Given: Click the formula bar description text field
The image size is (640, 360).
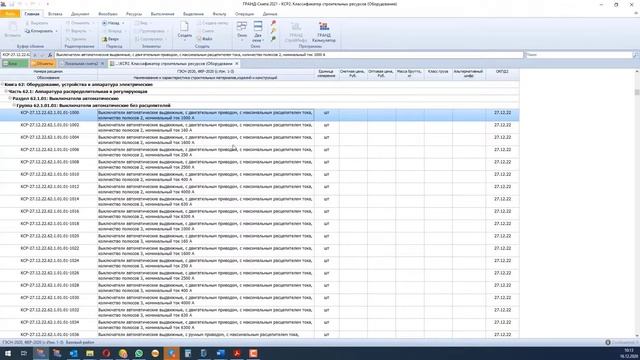Looking at the screenshot, I should coord(289,55).
